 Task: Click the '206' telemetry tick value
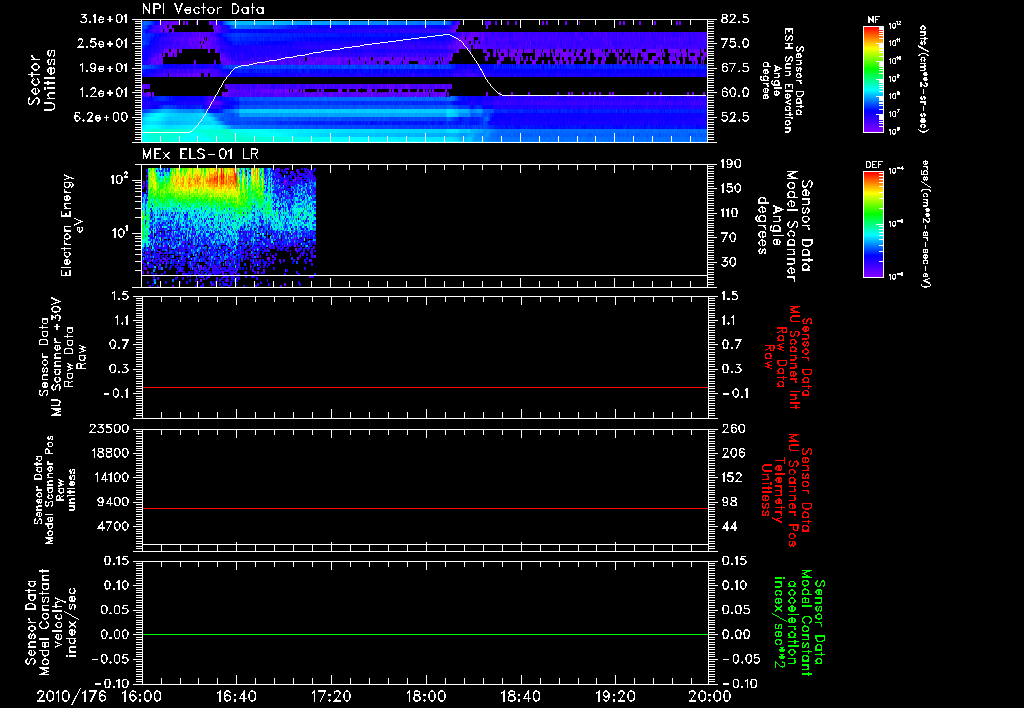(x=732, y=453)
